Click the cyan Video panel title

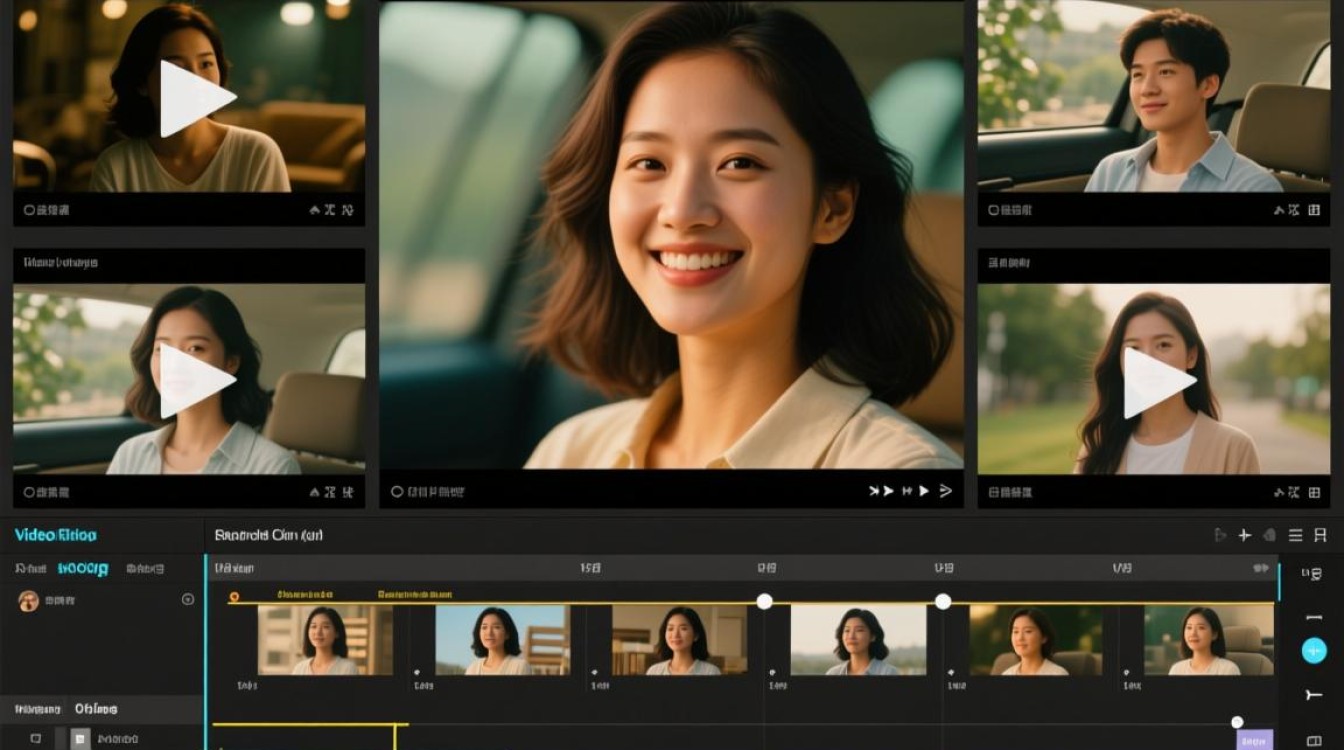click(56, 535)
